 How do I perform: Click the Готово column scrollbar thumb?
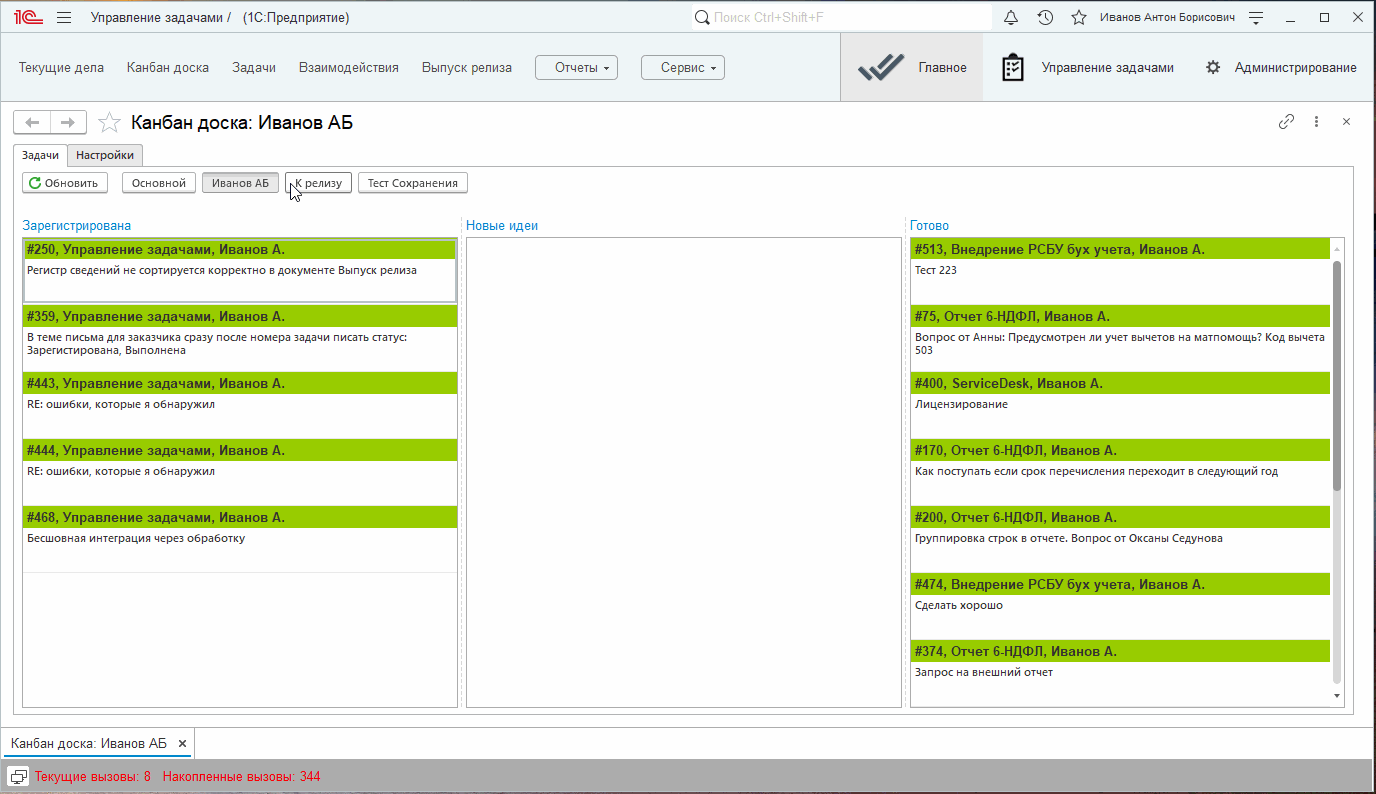pyautogui.click(x=1337, y=375)
